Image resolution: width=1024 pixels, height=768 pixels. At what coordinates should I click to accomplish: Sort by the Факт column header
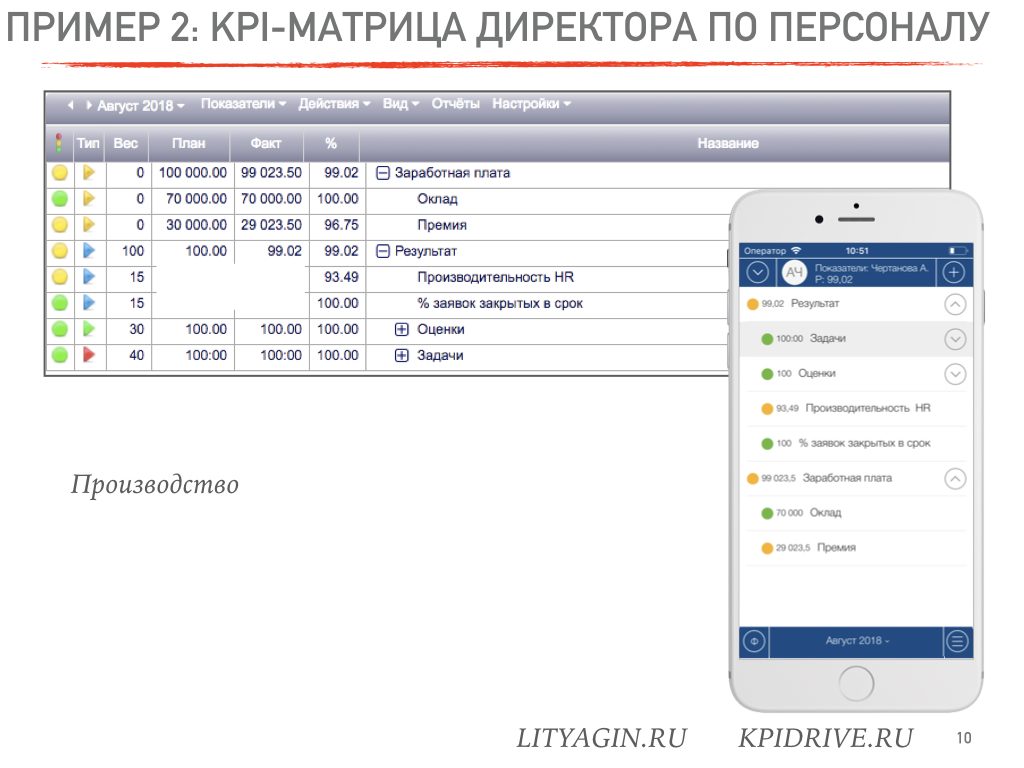[x=266, y=143]
